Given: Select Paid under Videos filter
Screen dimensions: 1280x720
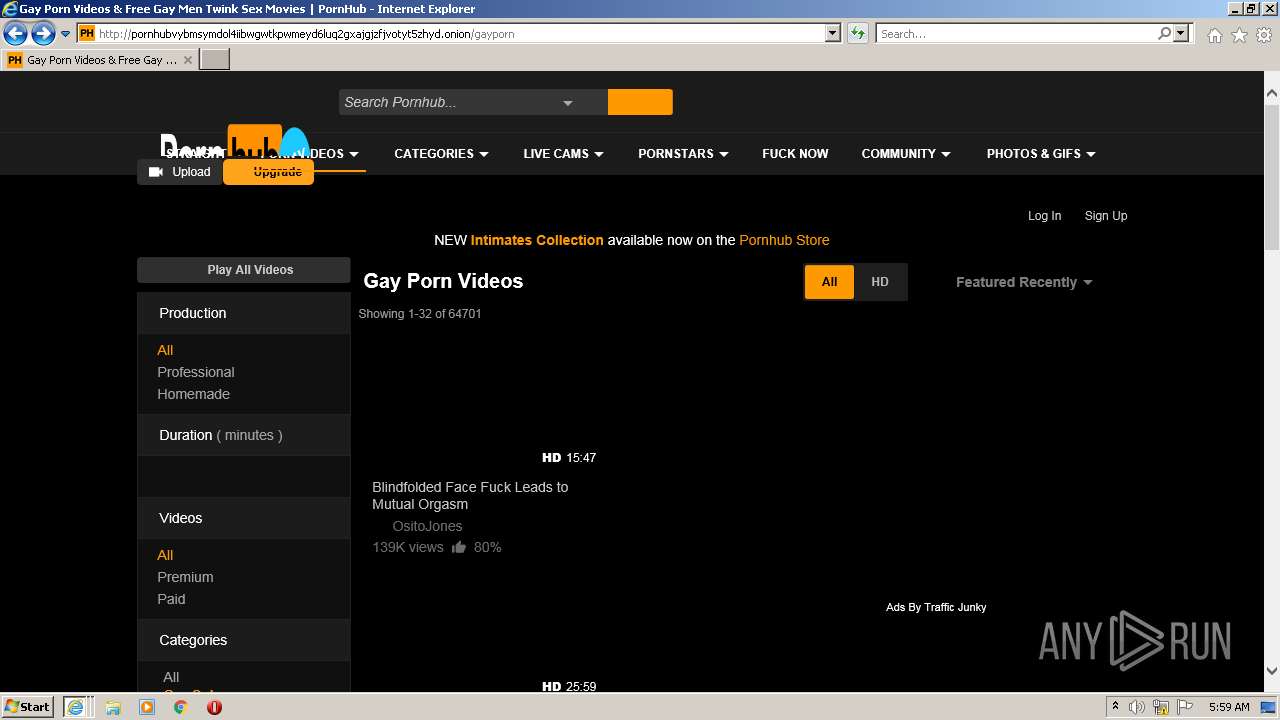Looking at the screenshot, I should point(171,599).
